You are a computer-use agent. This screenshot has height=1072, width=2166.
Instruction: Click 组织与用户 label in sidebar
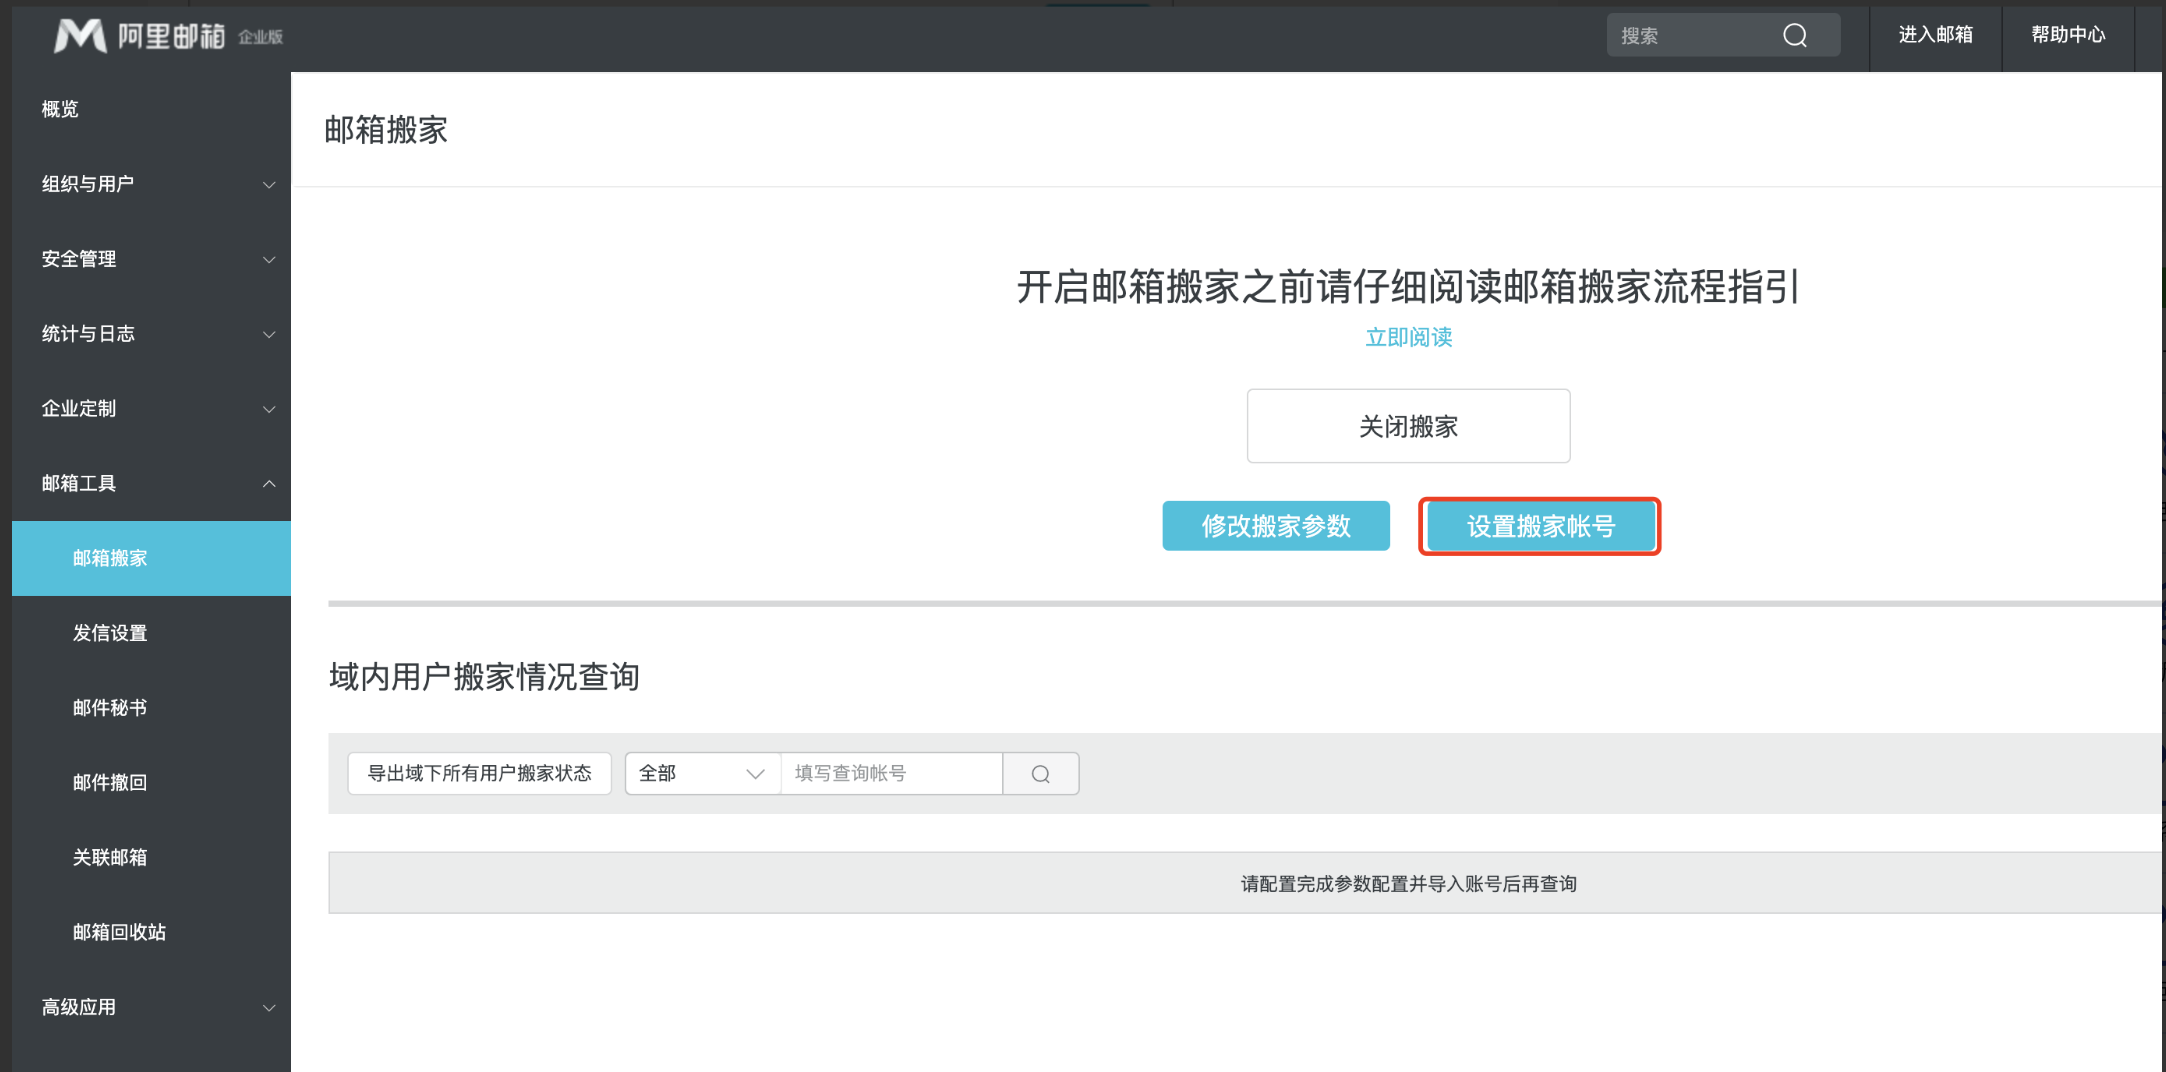(88, 184)
